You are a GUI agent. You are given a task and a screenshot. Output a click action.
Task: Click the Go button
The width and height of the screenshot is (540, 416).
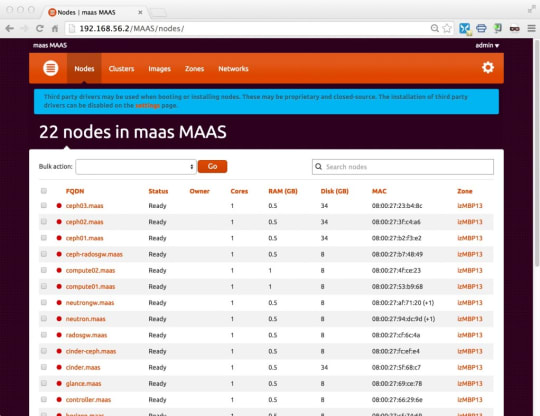212,166
